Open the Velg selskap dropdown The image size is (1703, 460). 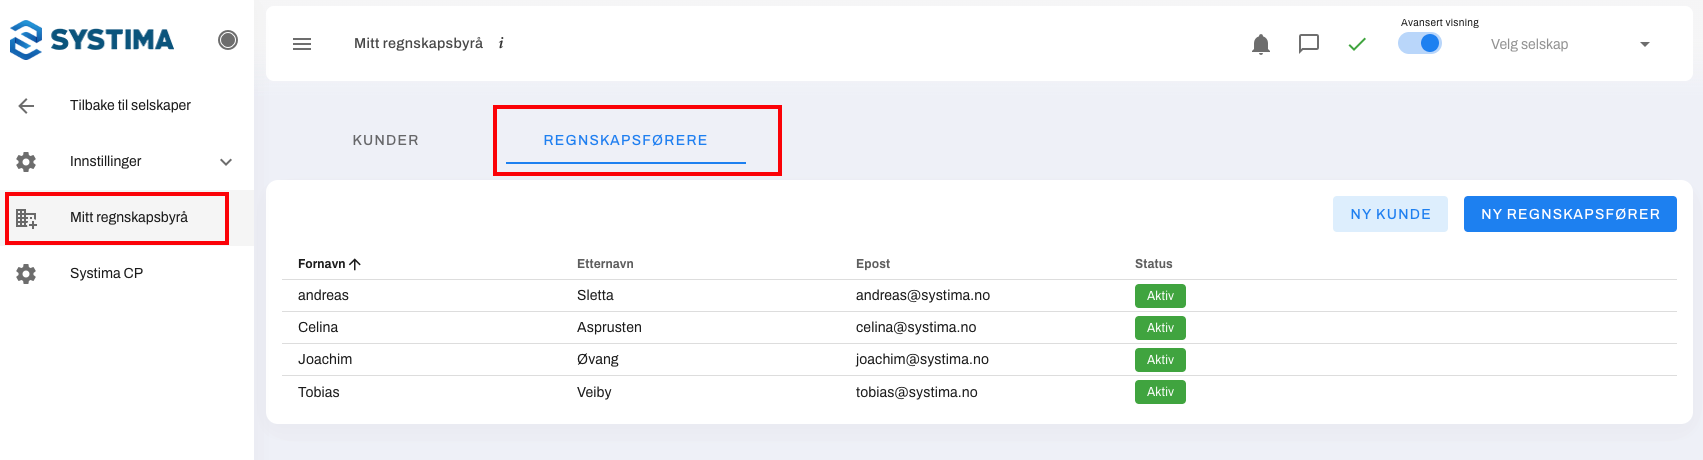1570,44
